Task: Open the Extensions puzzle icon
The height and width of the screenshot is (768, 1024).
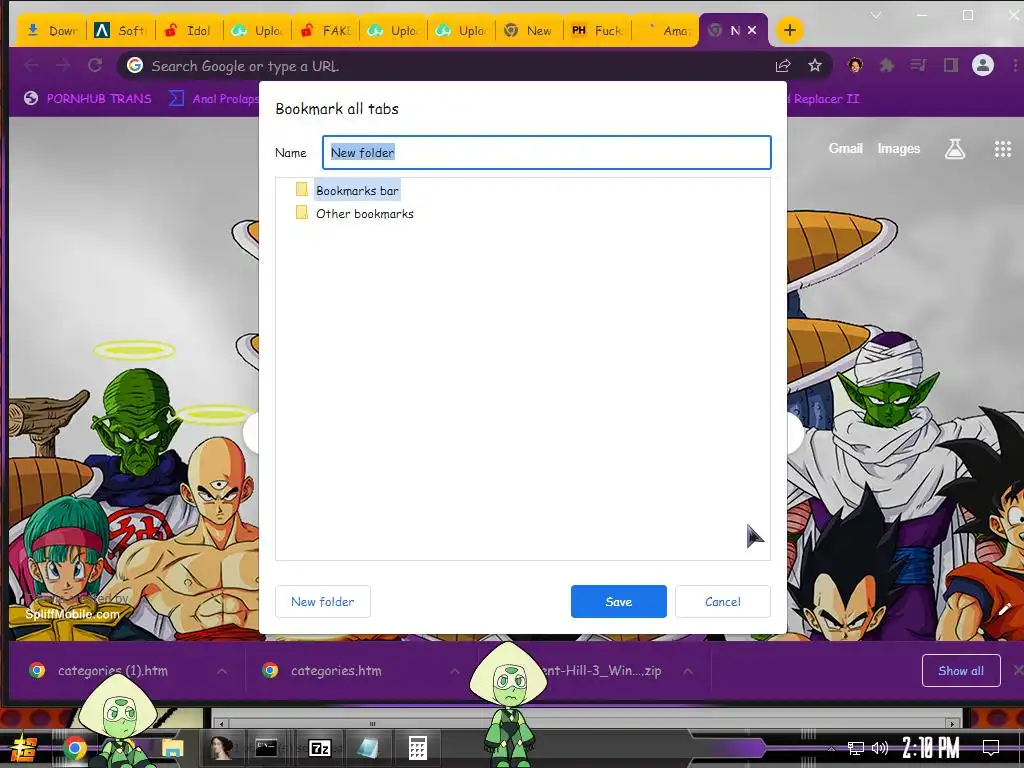Action: coord(887,65)
